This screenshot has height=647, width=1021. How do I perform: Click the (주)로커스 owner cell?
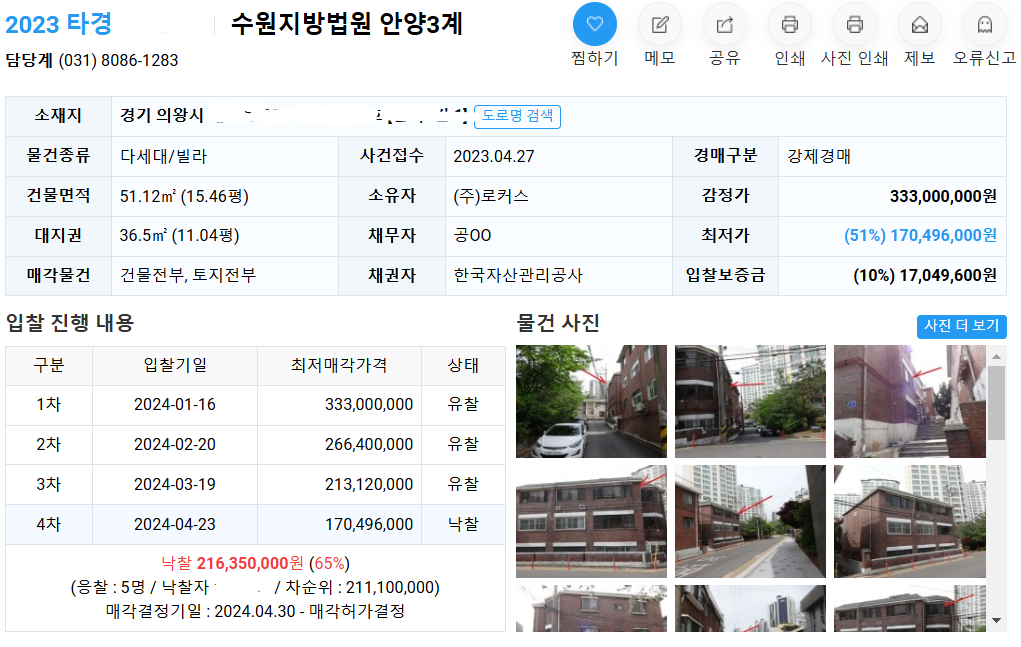(x=559, y=196)
